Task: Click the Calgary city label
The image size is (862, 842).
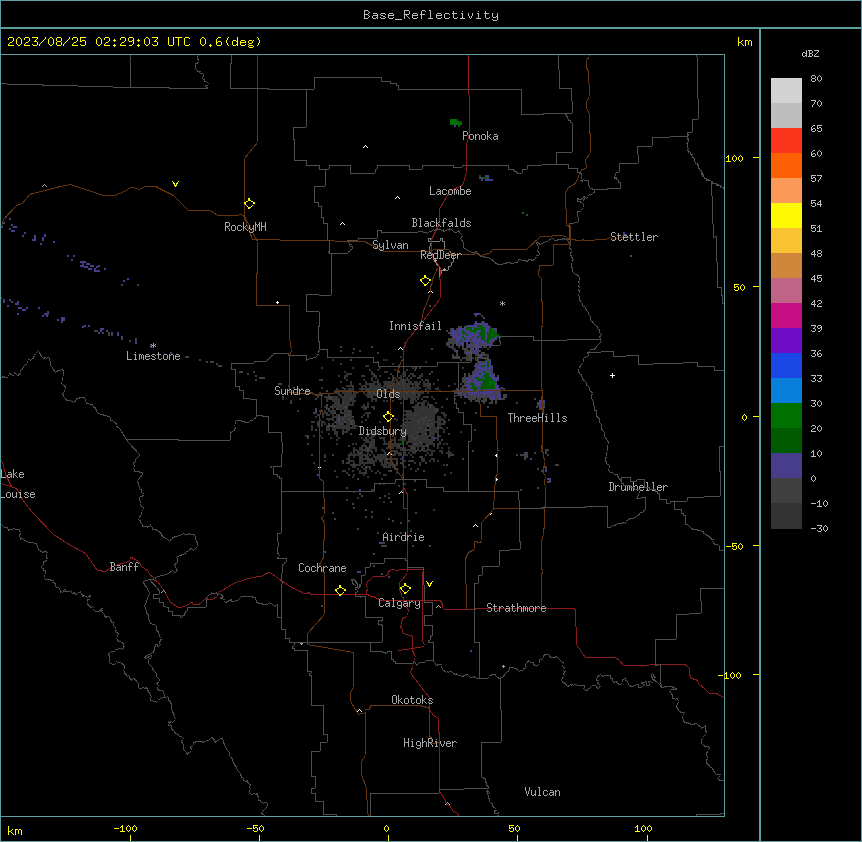Action: coord(399,603)
